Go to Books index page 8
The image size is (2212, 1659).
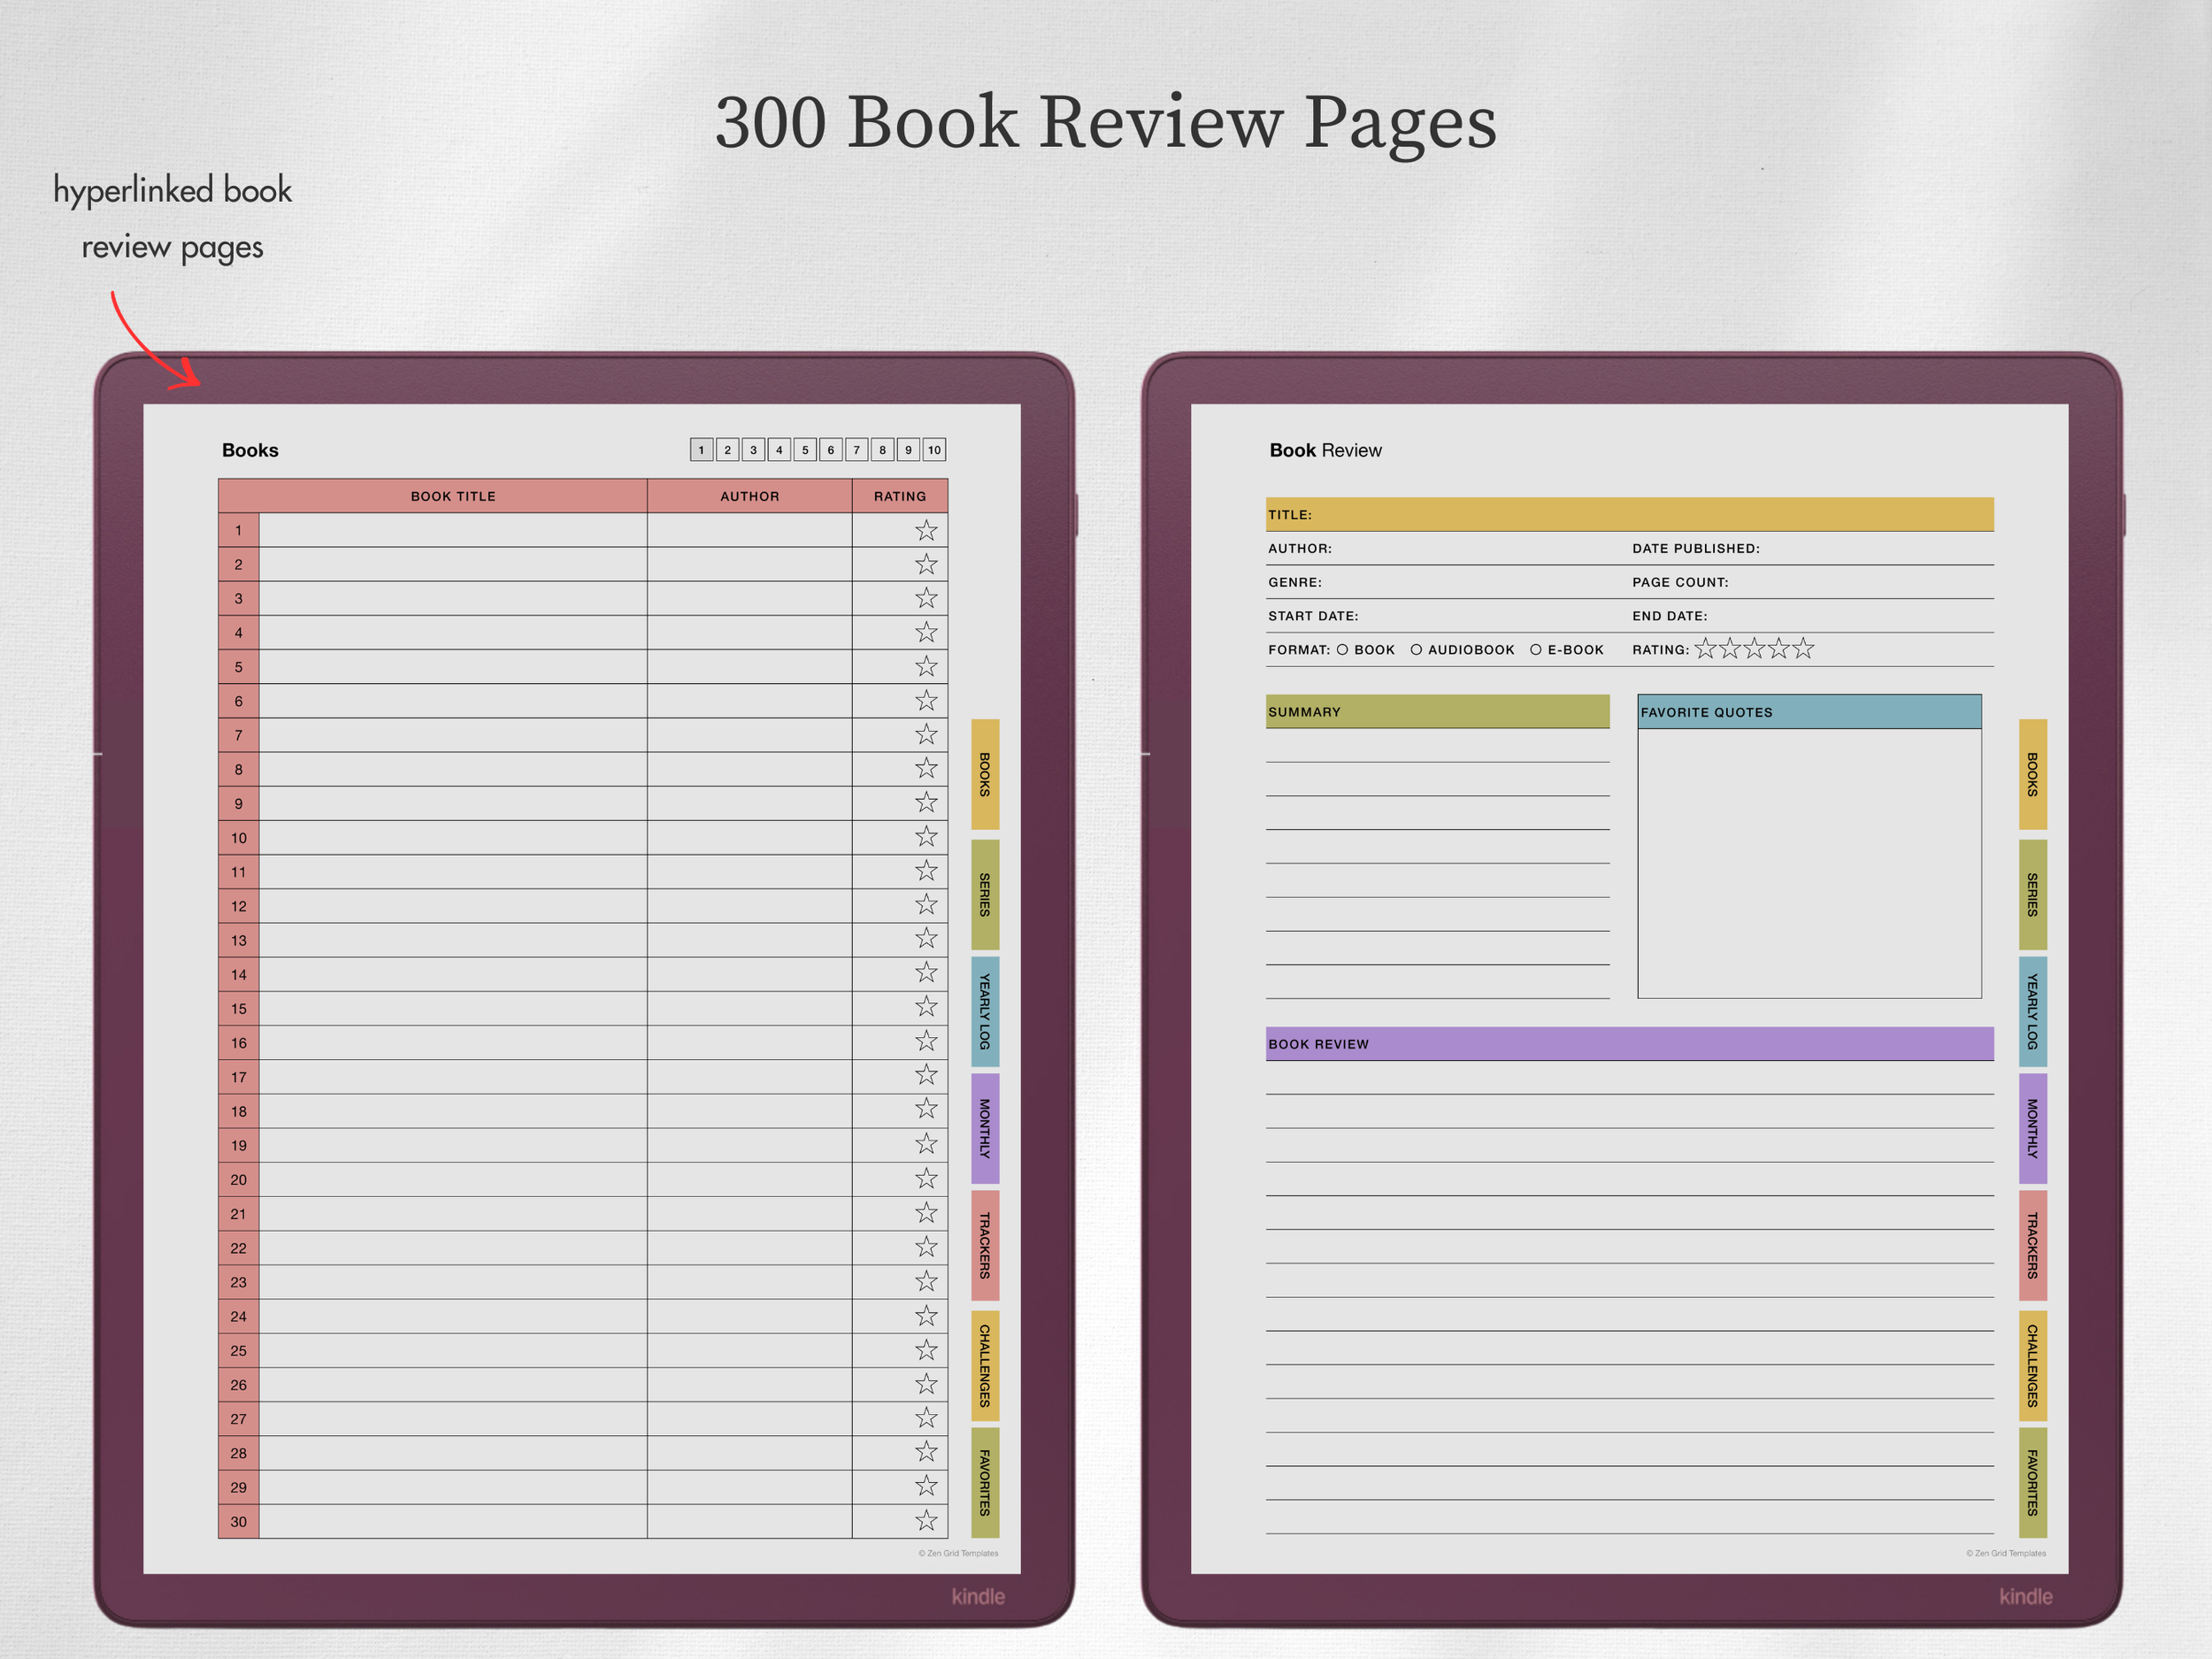(x=883, y=450)
